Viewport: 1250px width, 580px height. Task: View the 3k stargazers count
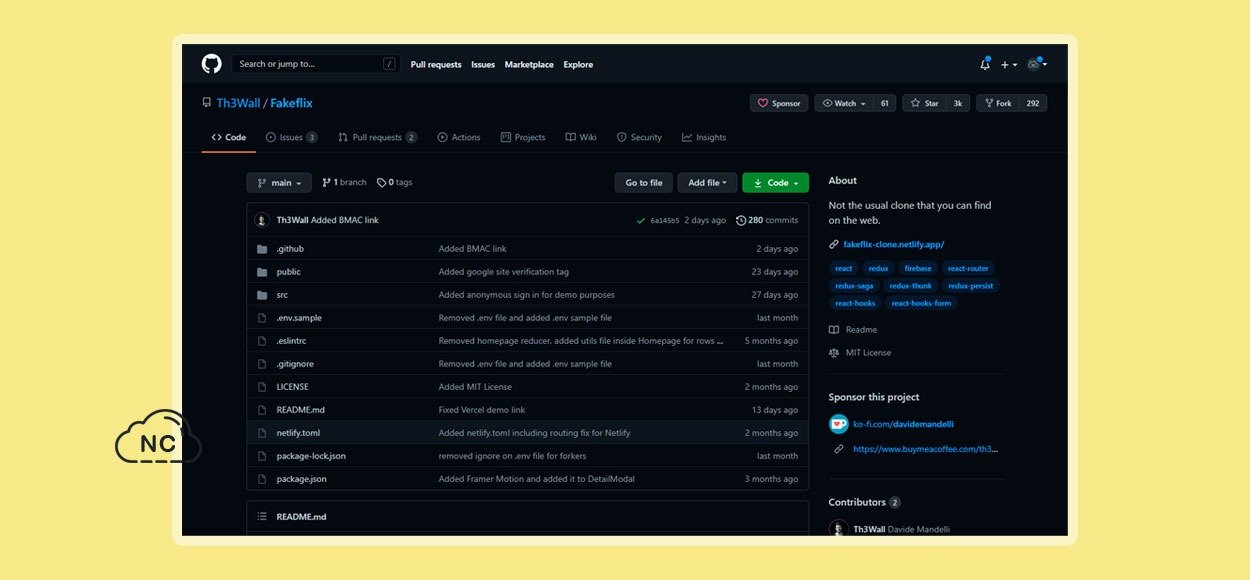coord(958,103)
